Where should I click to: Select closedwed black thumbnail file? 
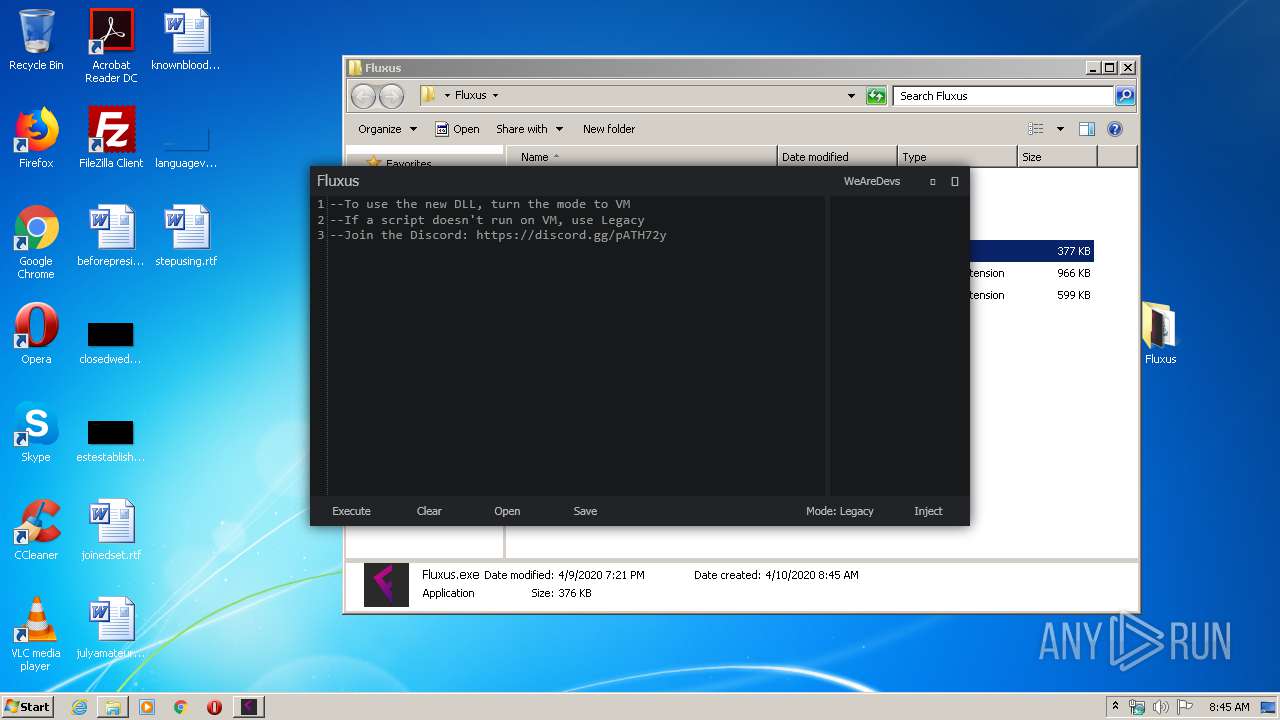tap(111, 343)
